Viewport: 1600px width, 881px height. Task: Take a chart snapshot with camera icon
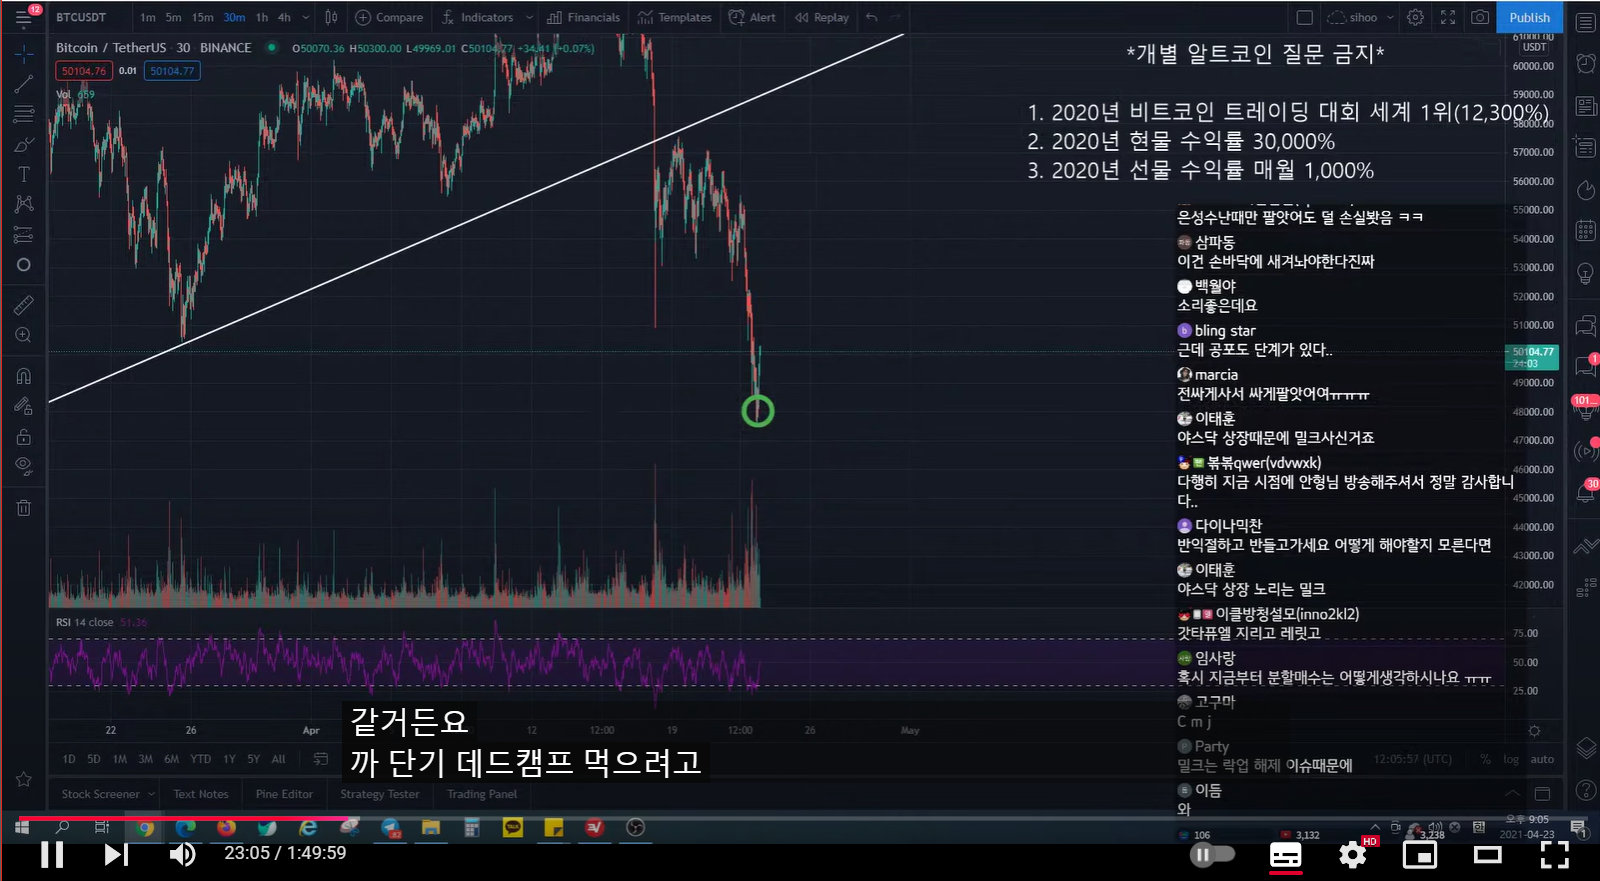tap(1480, 17)
